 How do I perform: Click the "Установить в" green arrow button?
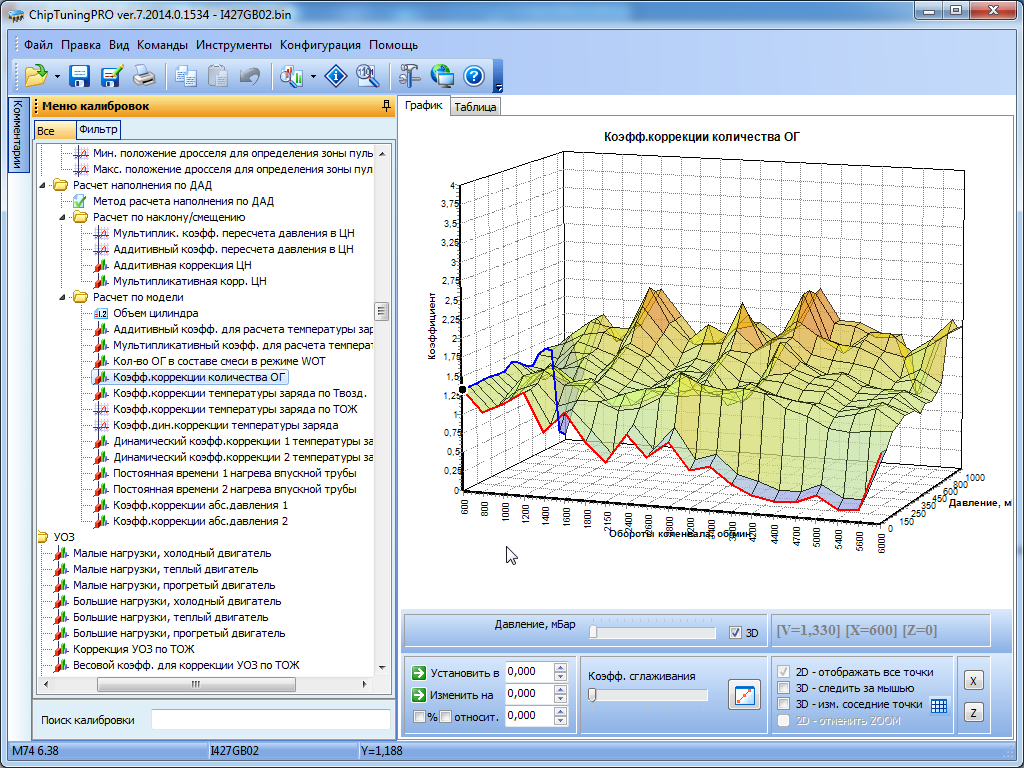420,673
